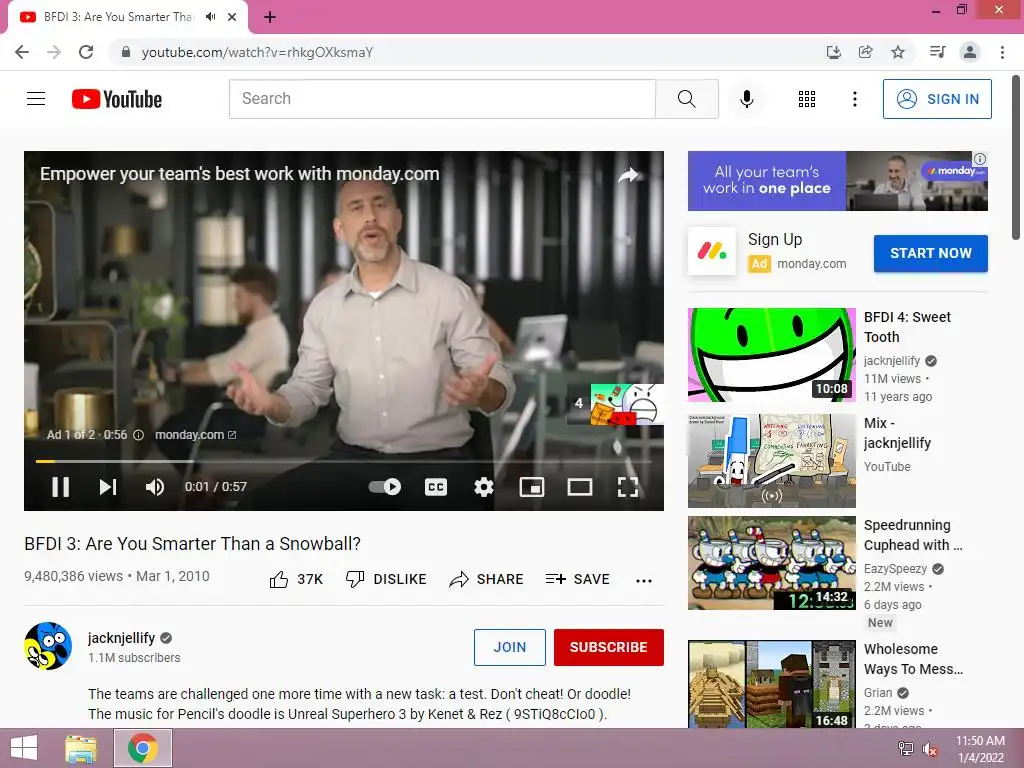Click the EazySpeezy channel name
Viewport: 1024px width, 768px height.
pyautogui.click(x=895, y=569)
